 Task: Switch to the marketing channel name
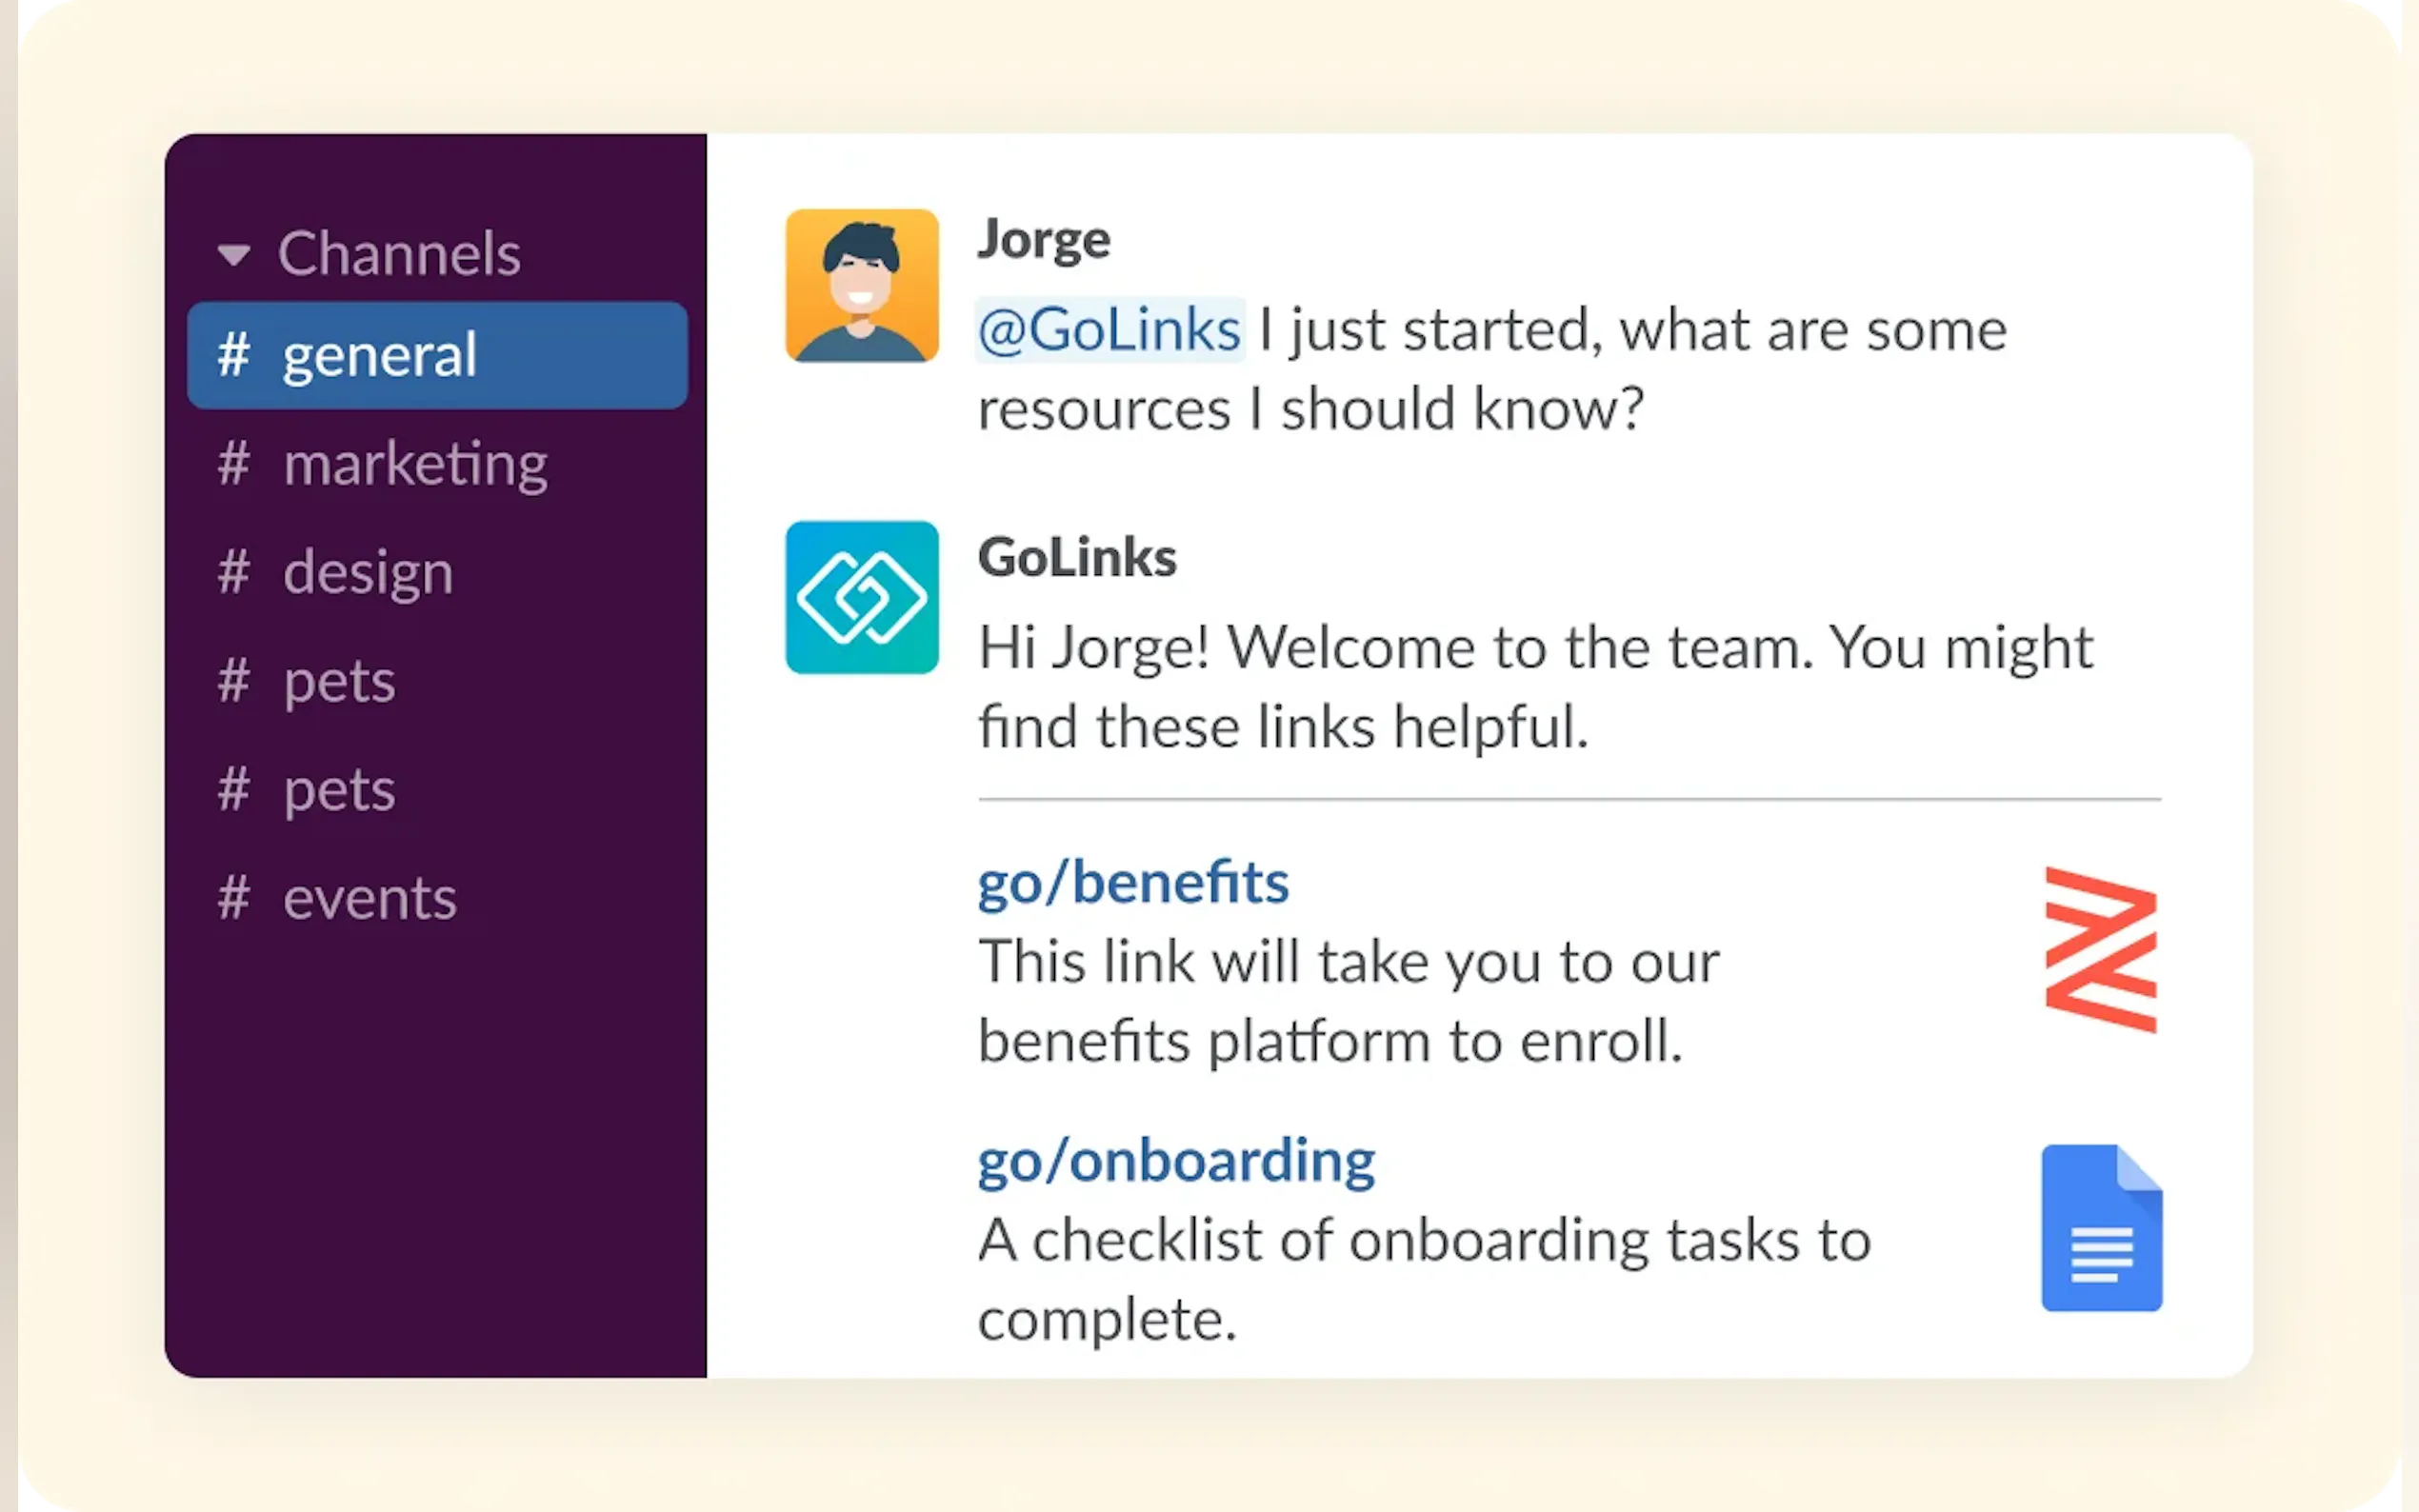click(415, 464)
